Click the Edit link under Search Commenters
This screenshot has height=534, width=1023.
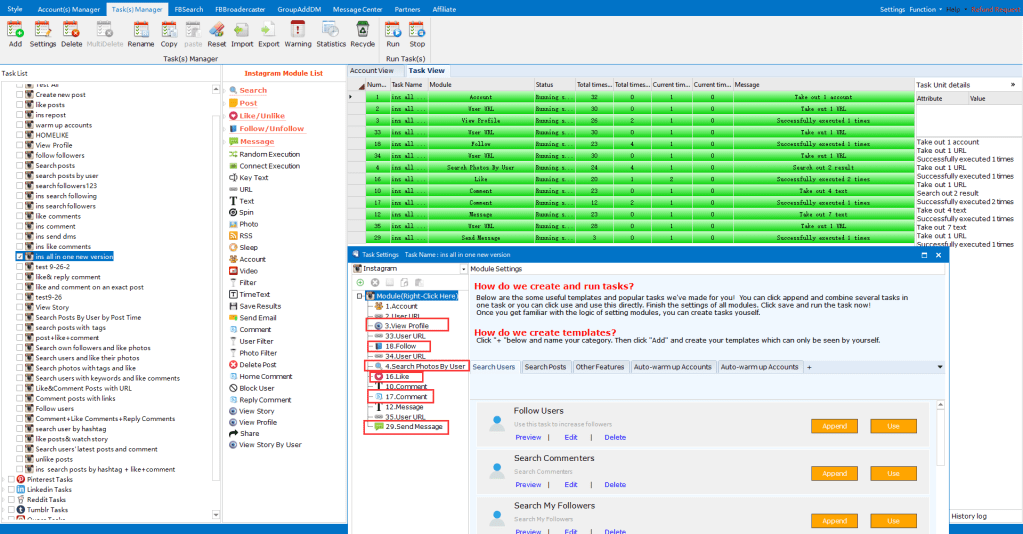pyautogui.click(x=570, y=485)
